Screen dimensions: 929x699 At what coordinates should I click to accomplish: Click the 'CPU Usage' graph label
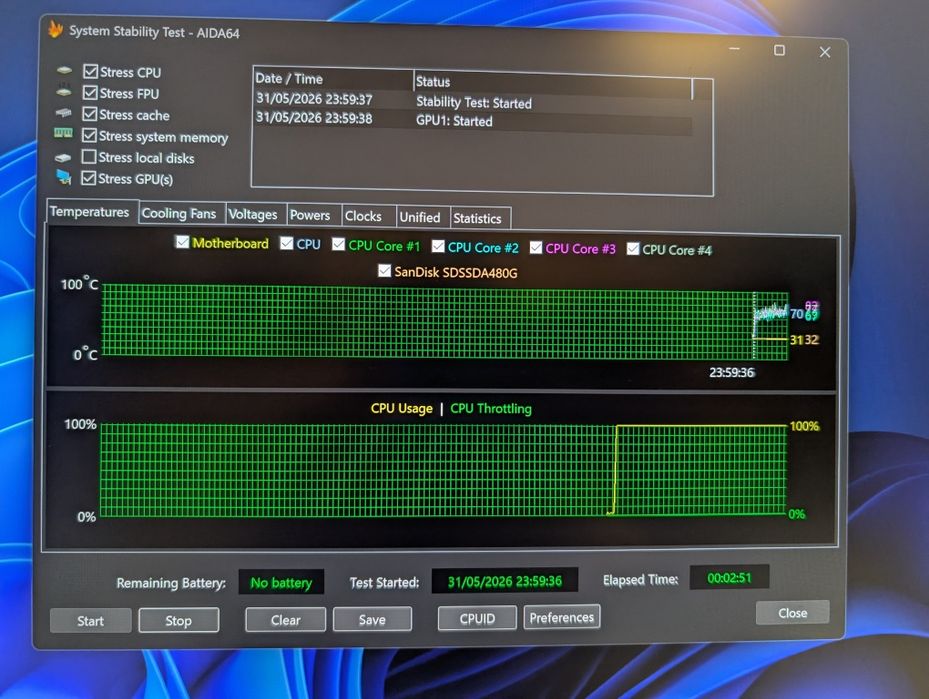click(402, 408)
